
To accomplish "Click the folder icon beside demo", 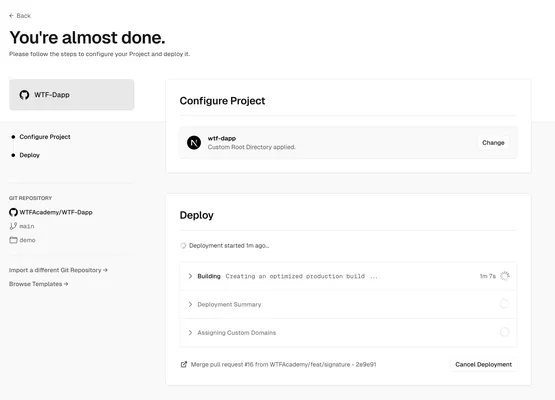I will (x=13, y=240).
